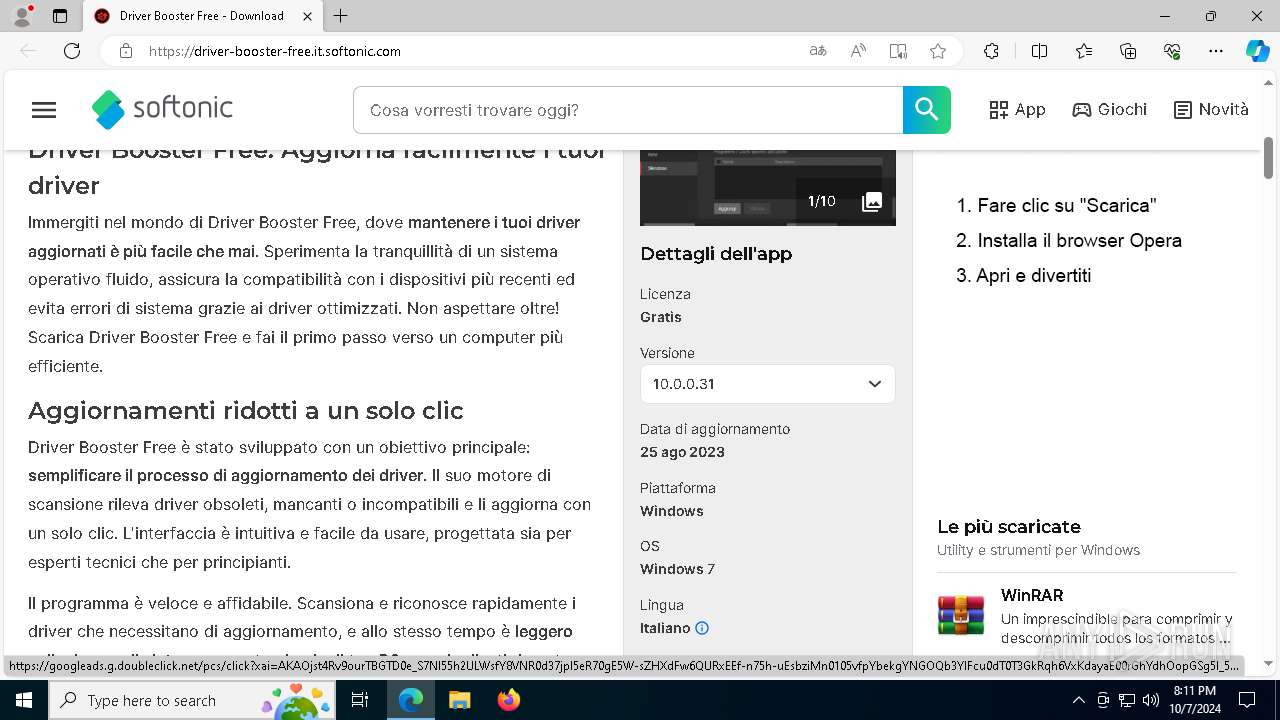Enable Read aloud in address bar
The width and height of the screenshot is (1280, 720).
tap(858, 51)
